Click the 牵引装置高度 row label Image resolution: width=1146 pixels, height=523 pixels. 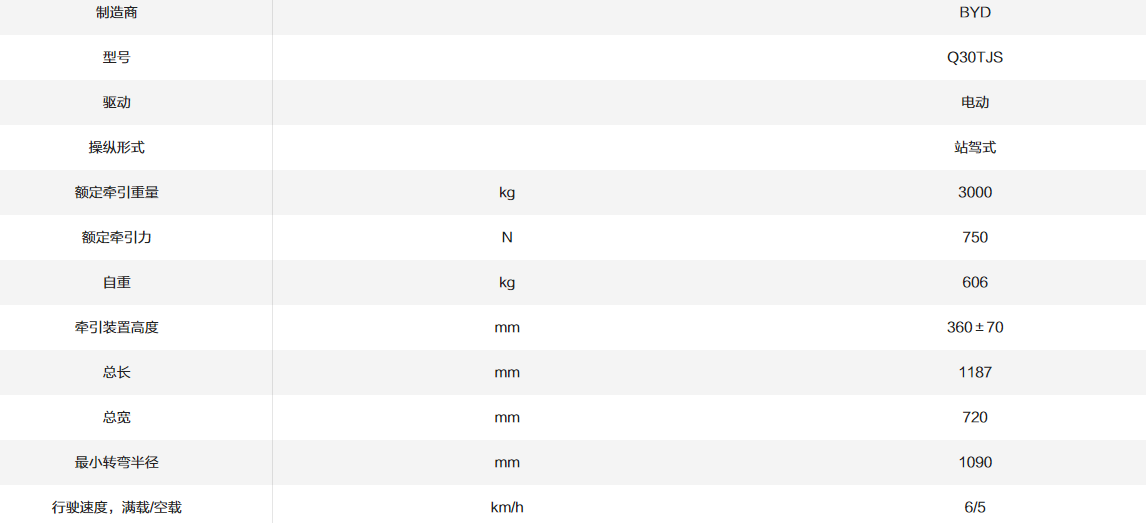pos(117,327)
